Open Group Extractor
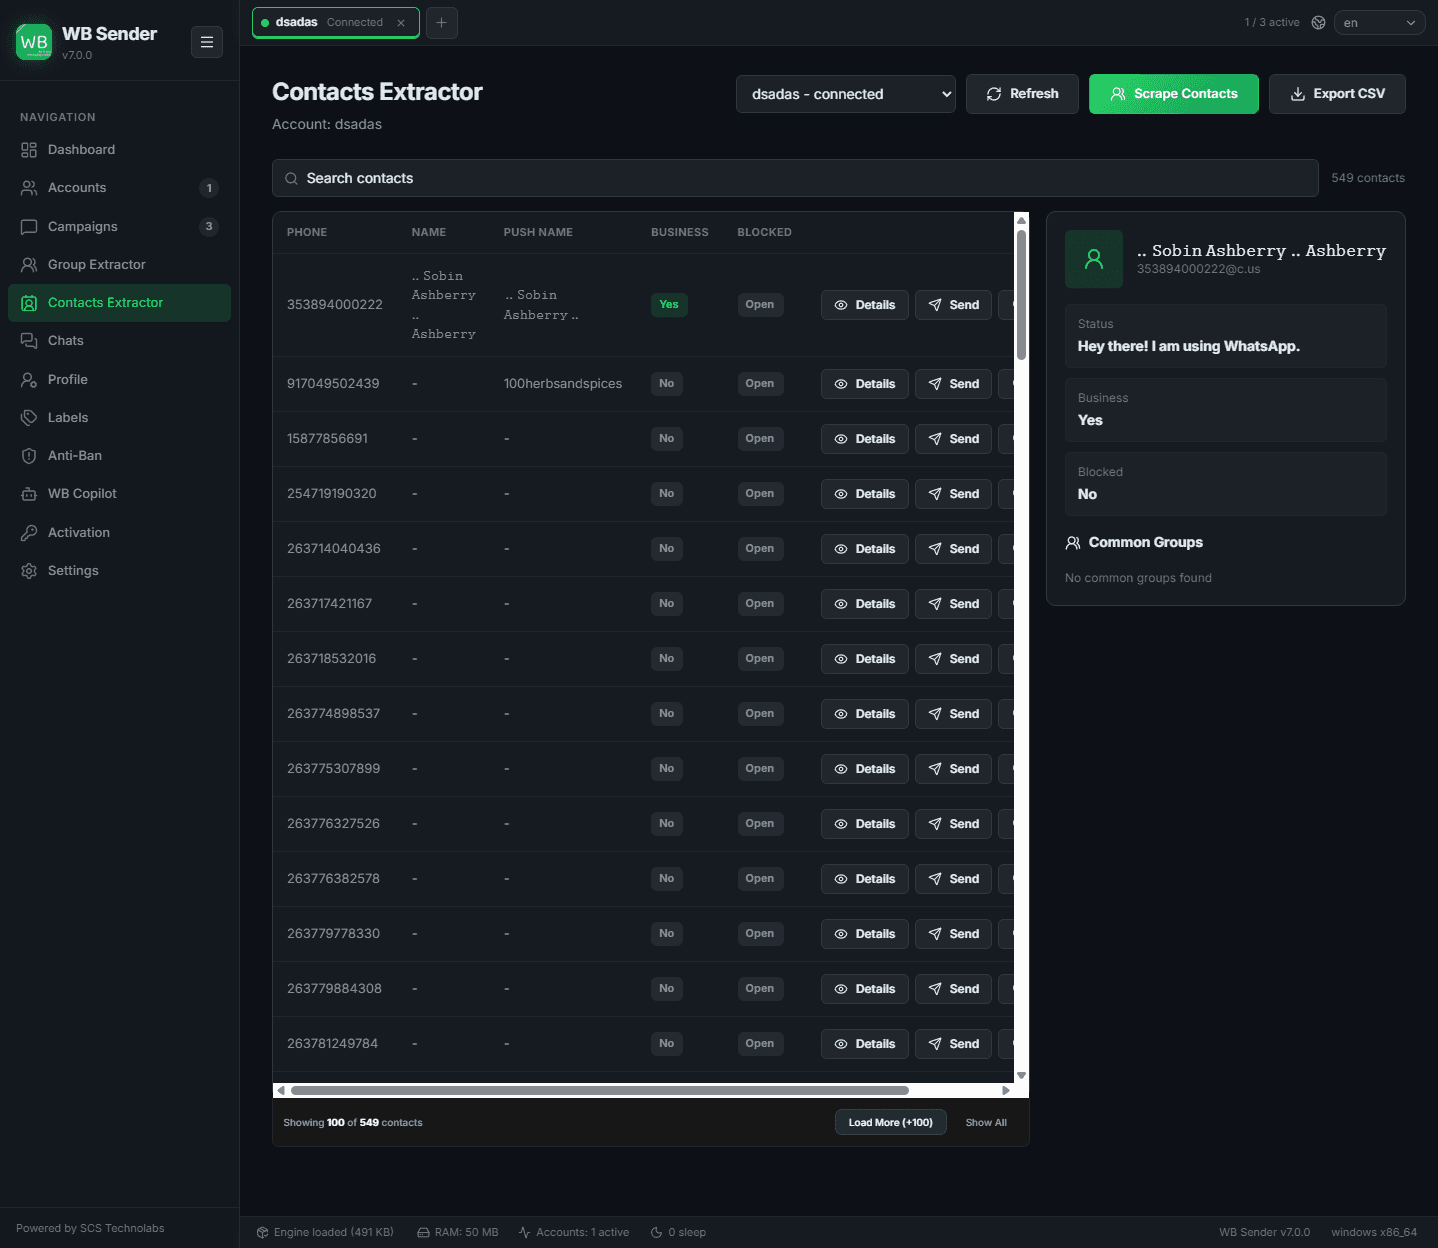The height and width of the screenshot is (1248, 1438). 119,265
